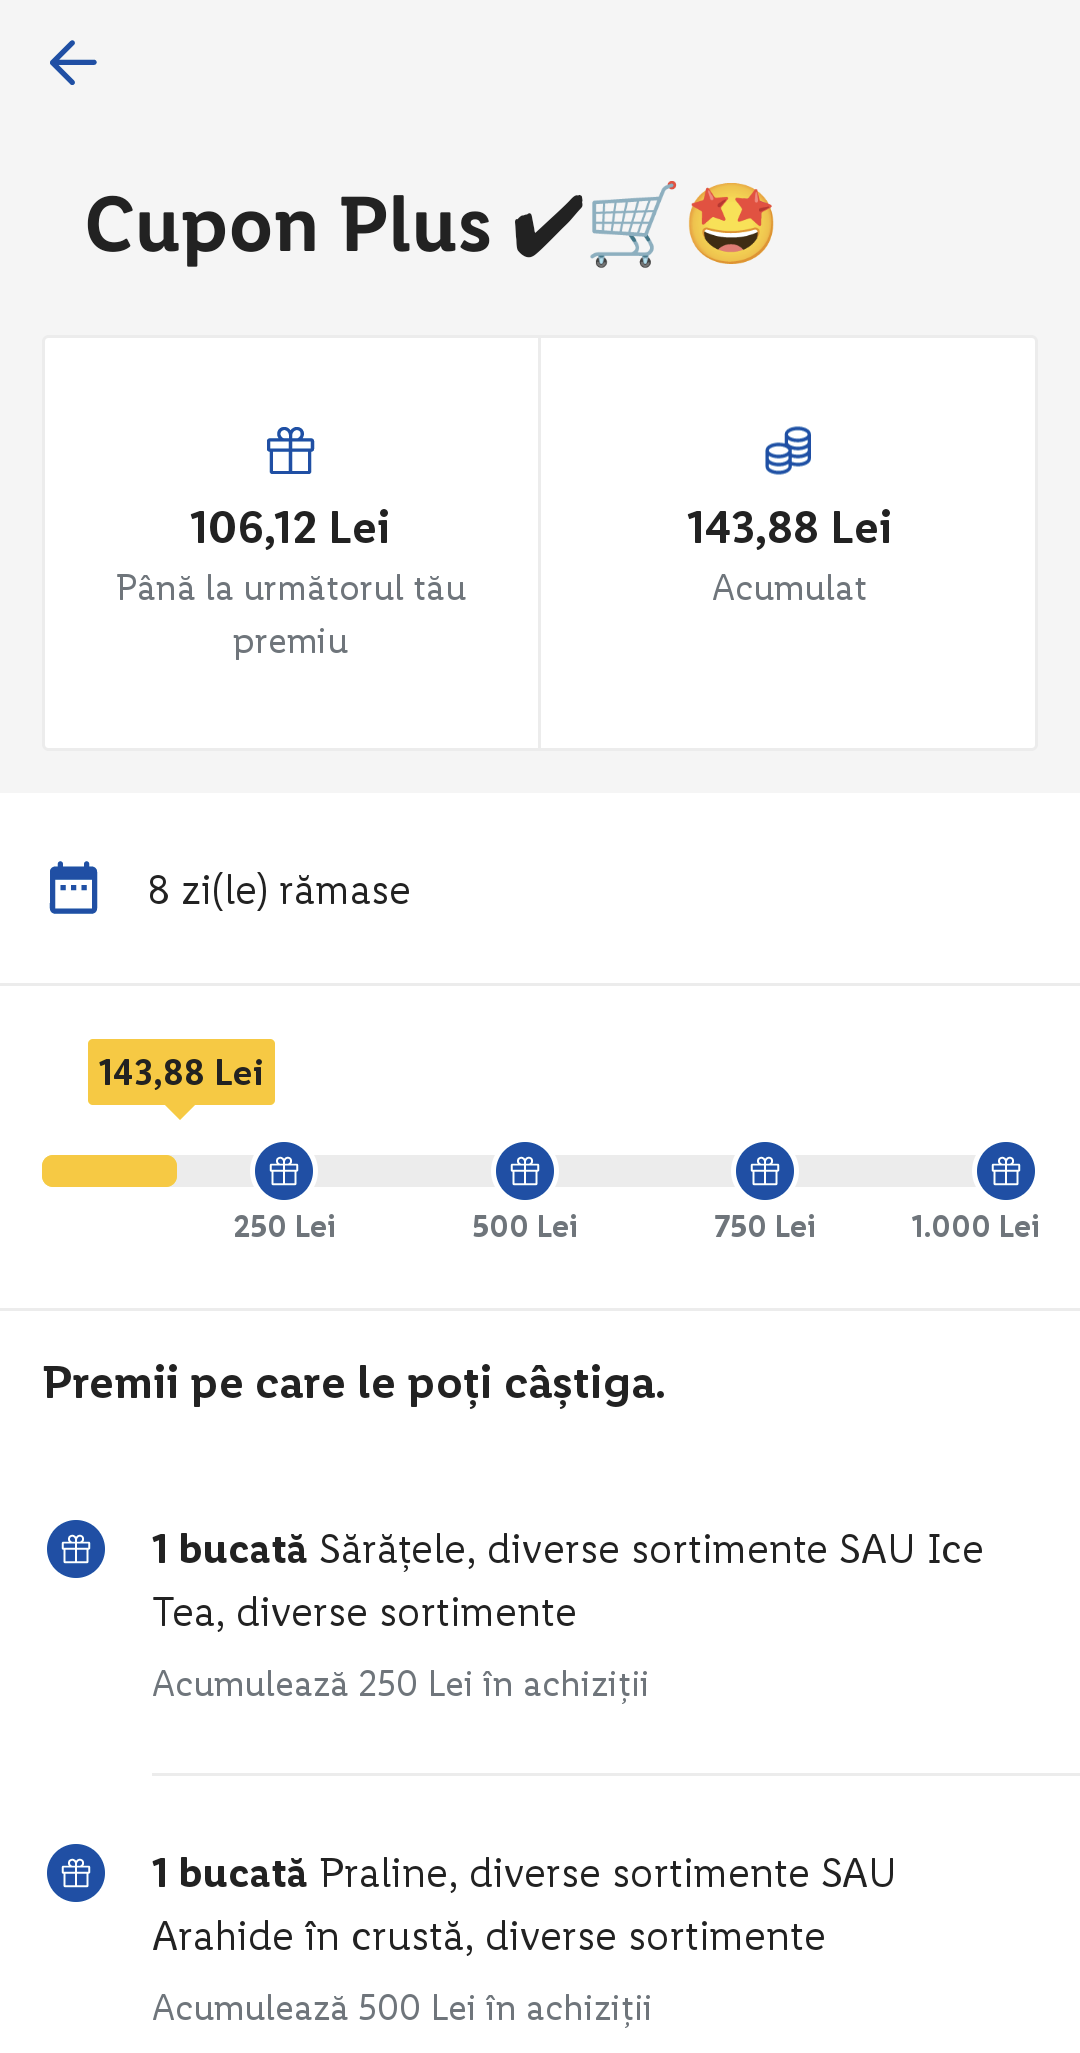Viewport: 1080px width, 2053px height.
Task: Select the 750 Lei gift milestone icon
Action: click(x=765, y=1171)
